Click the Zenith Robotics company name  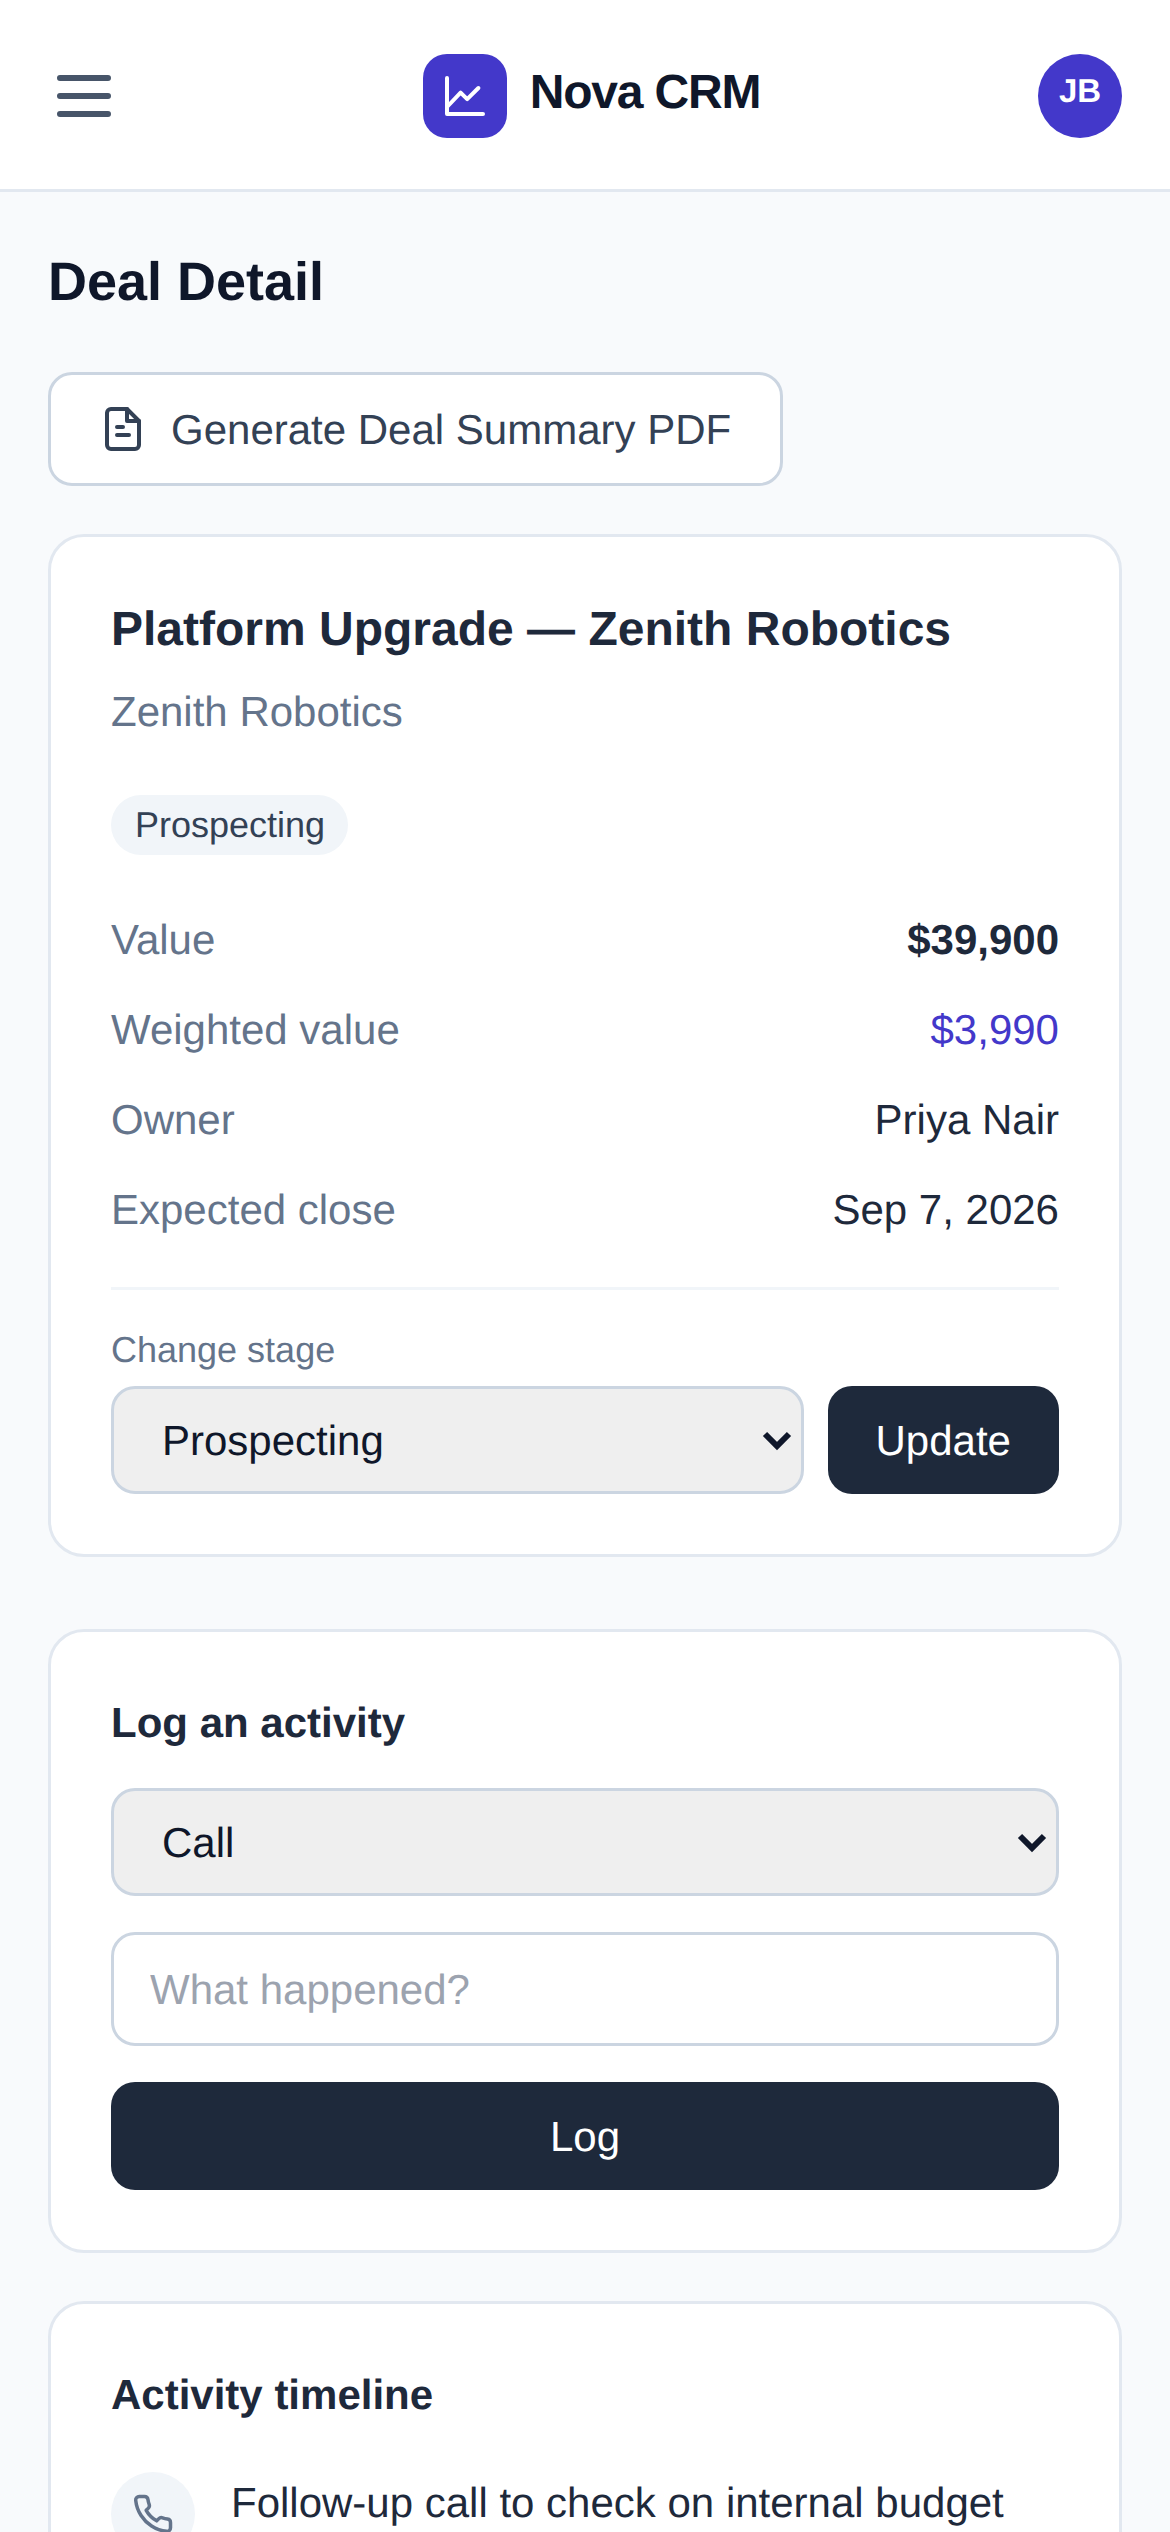coord(257,712)
